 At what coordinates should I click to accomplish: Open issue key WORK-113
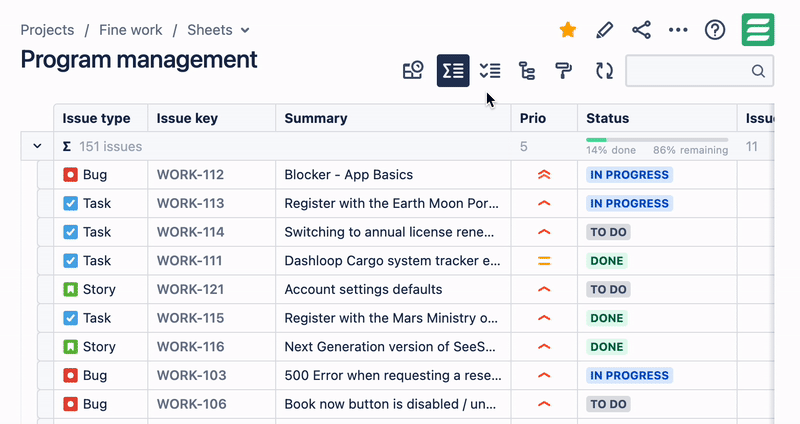[190, 204]
